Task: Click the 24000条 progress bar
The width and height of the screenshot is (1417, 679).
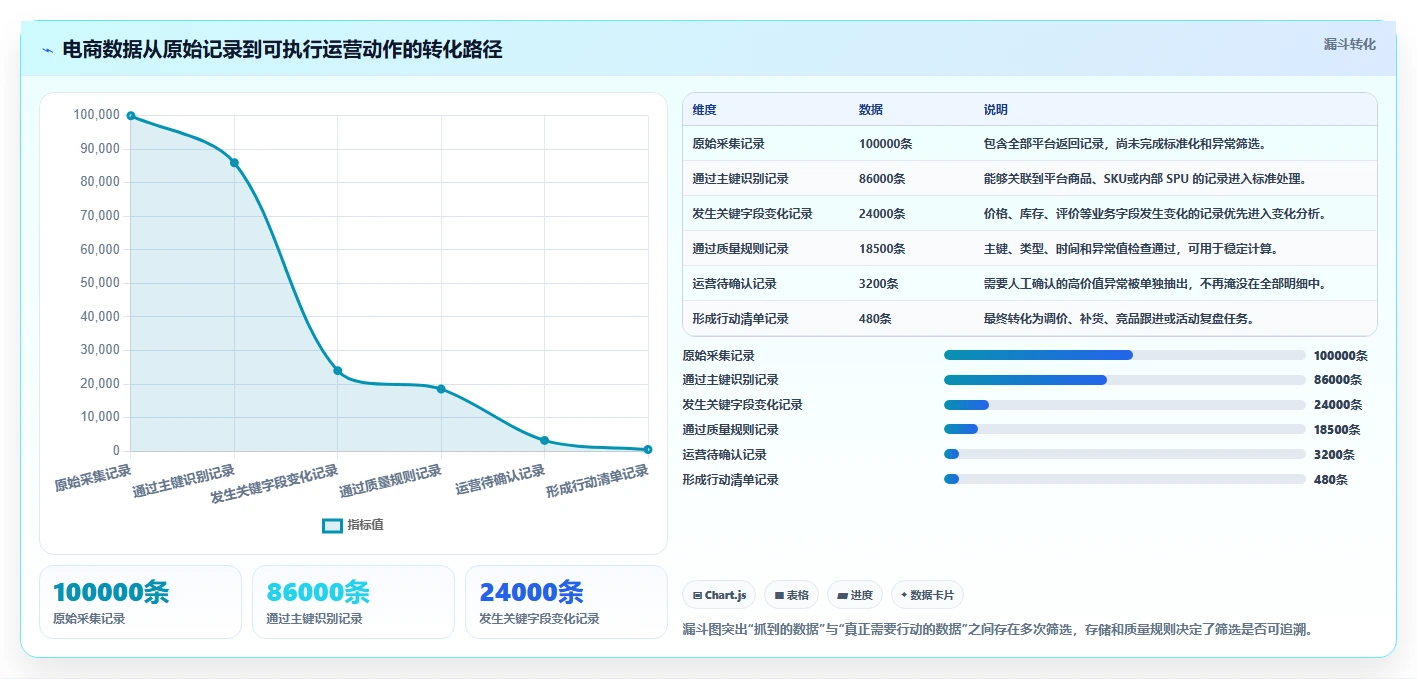Action: click(1125, 405)
